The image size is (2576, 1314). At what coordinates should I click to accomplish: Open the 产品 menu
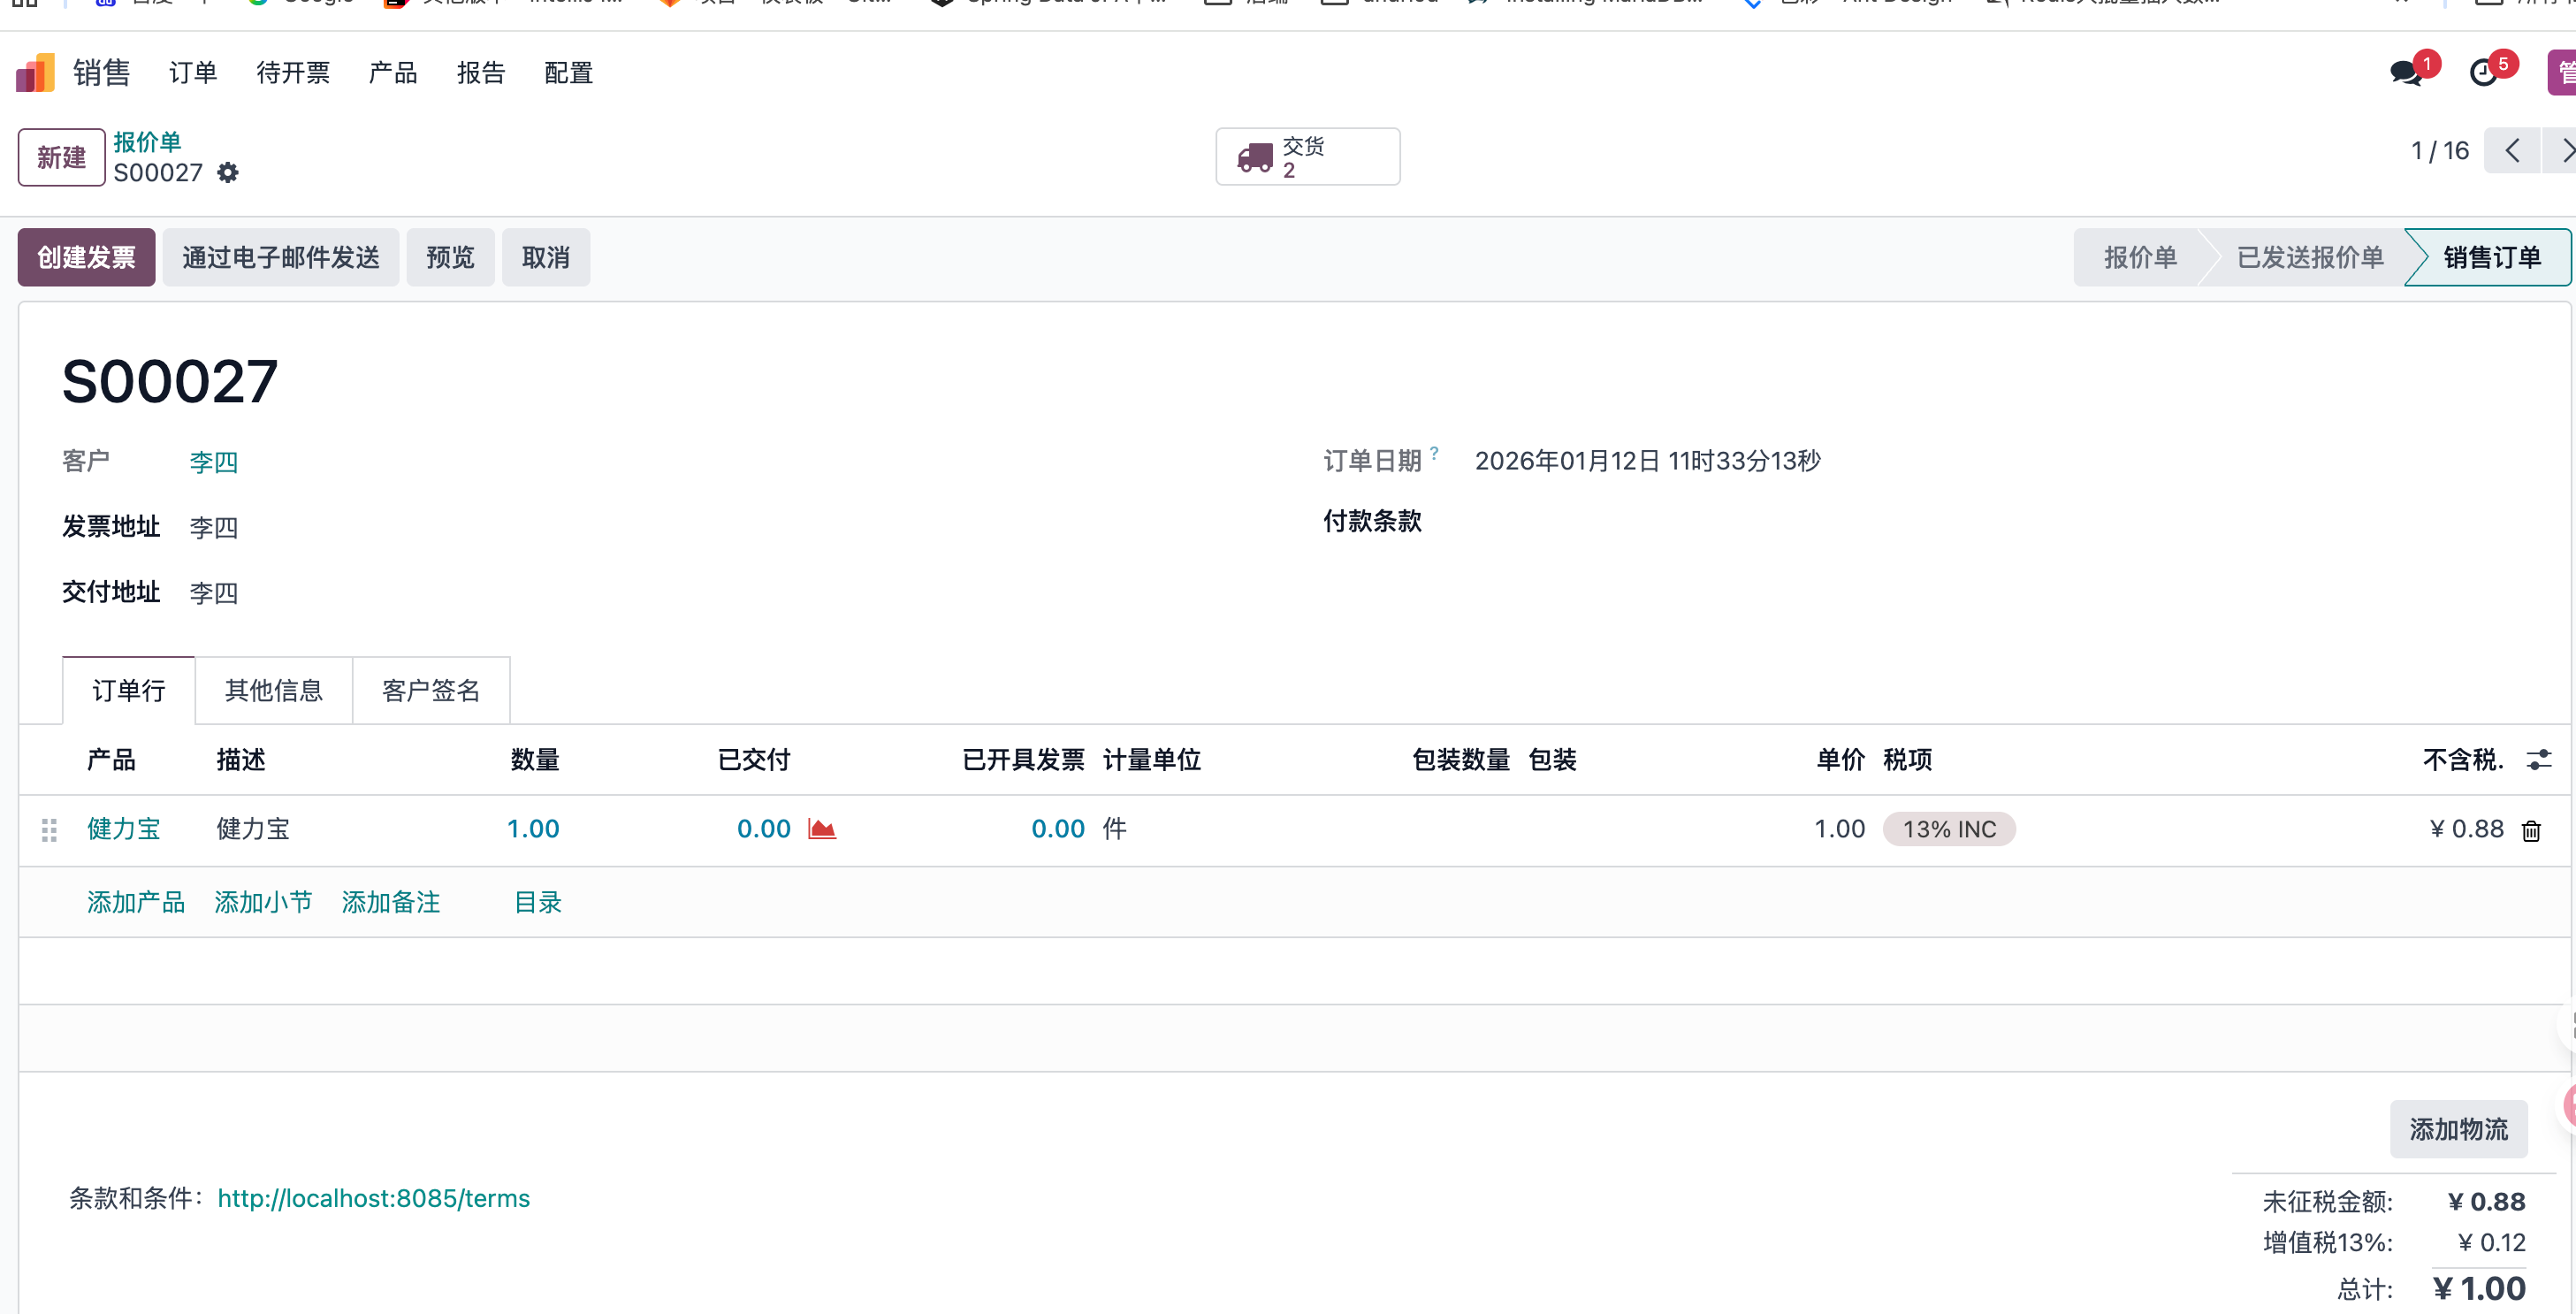[x=393, y=73]
